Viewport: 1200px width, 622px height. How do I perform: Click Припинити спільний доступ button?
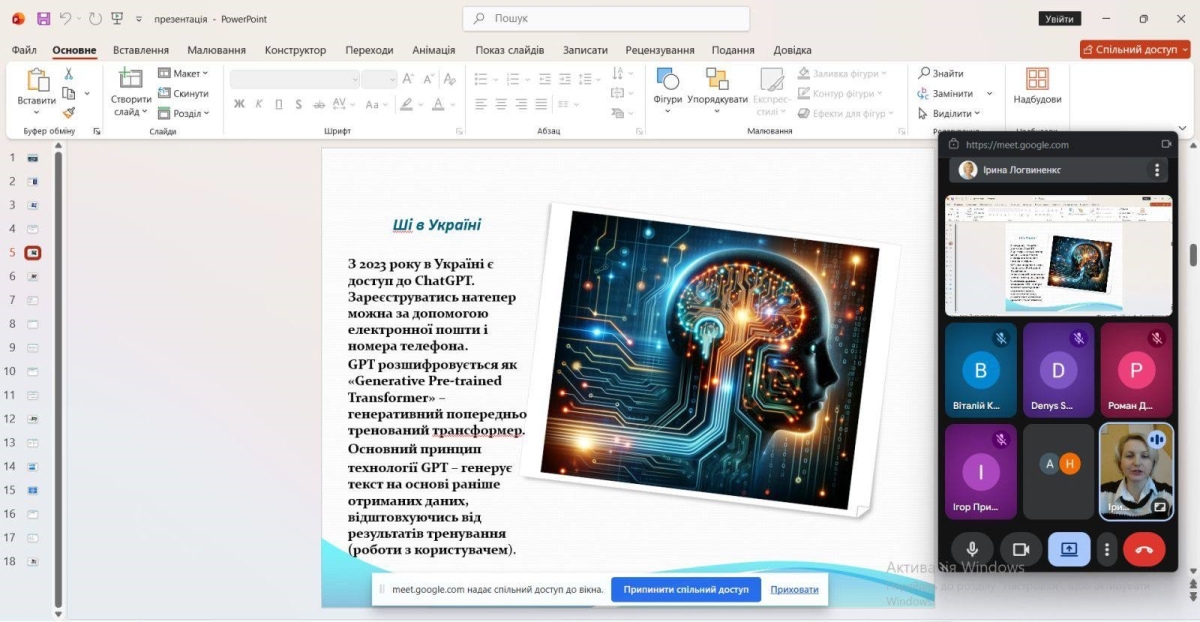pyautogui.click(x=685, y=589)
